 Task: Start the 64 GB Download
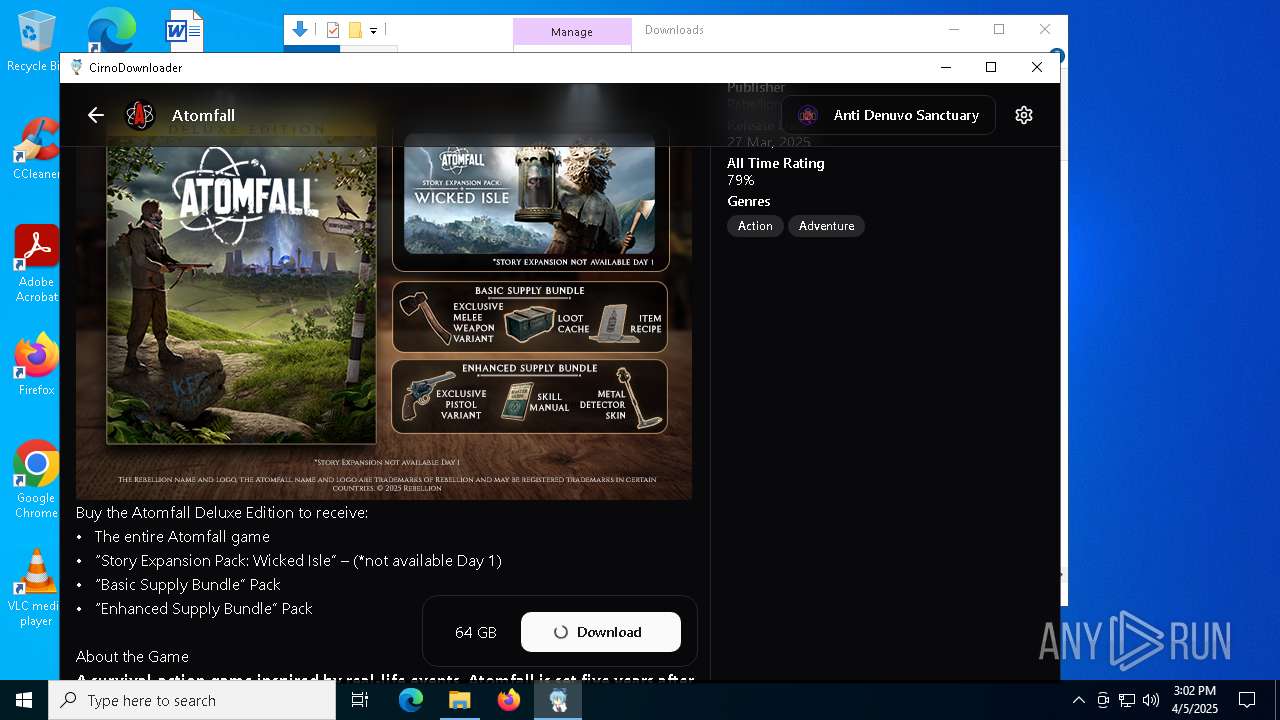(x=600, y=632)
